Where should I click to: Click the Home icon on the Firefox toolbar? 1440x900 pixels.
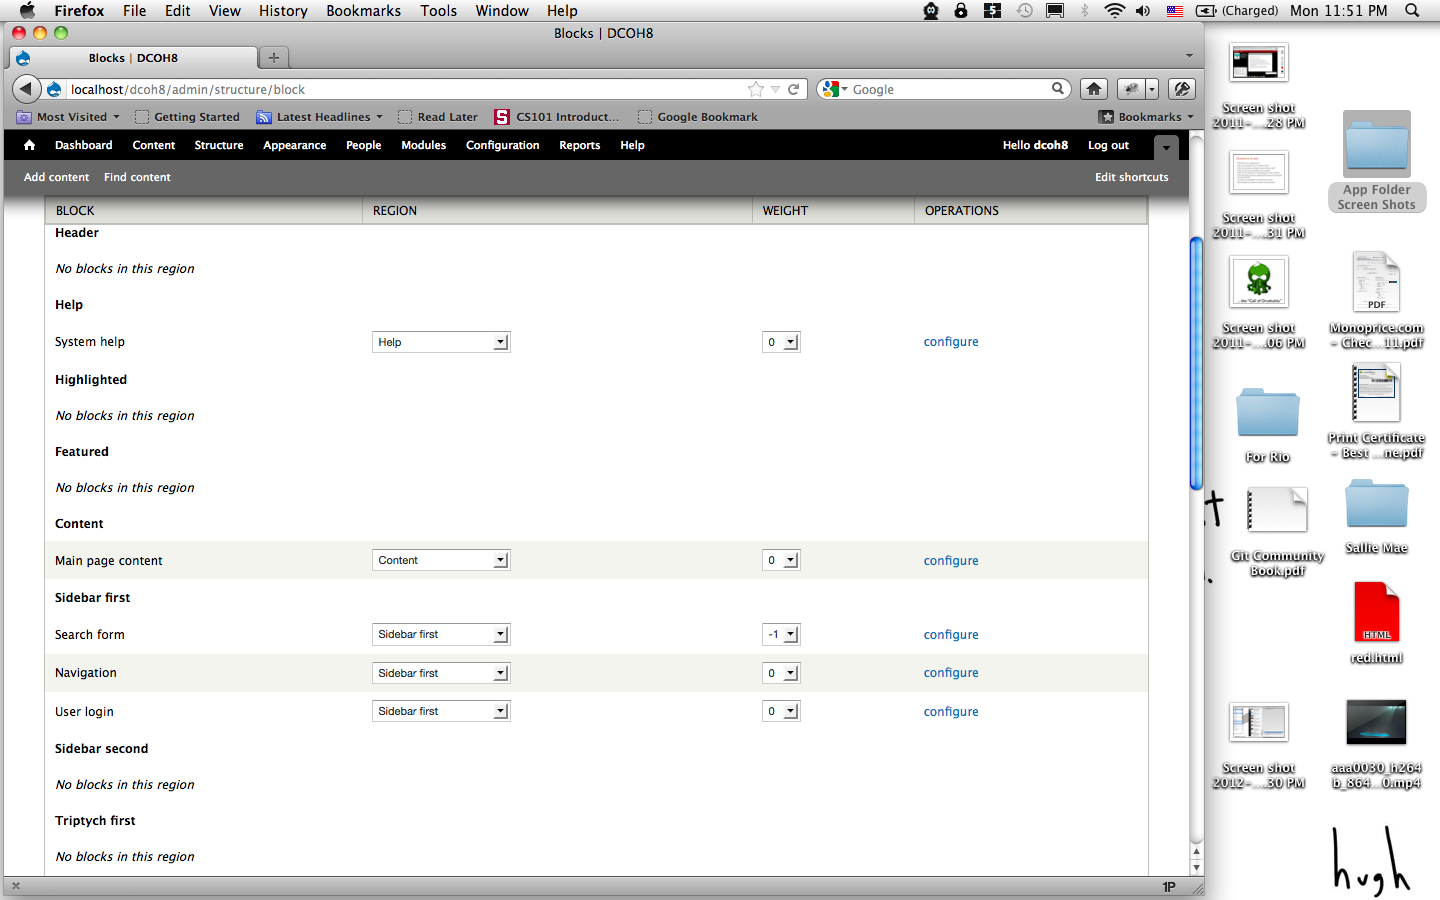coord(1093,89)
